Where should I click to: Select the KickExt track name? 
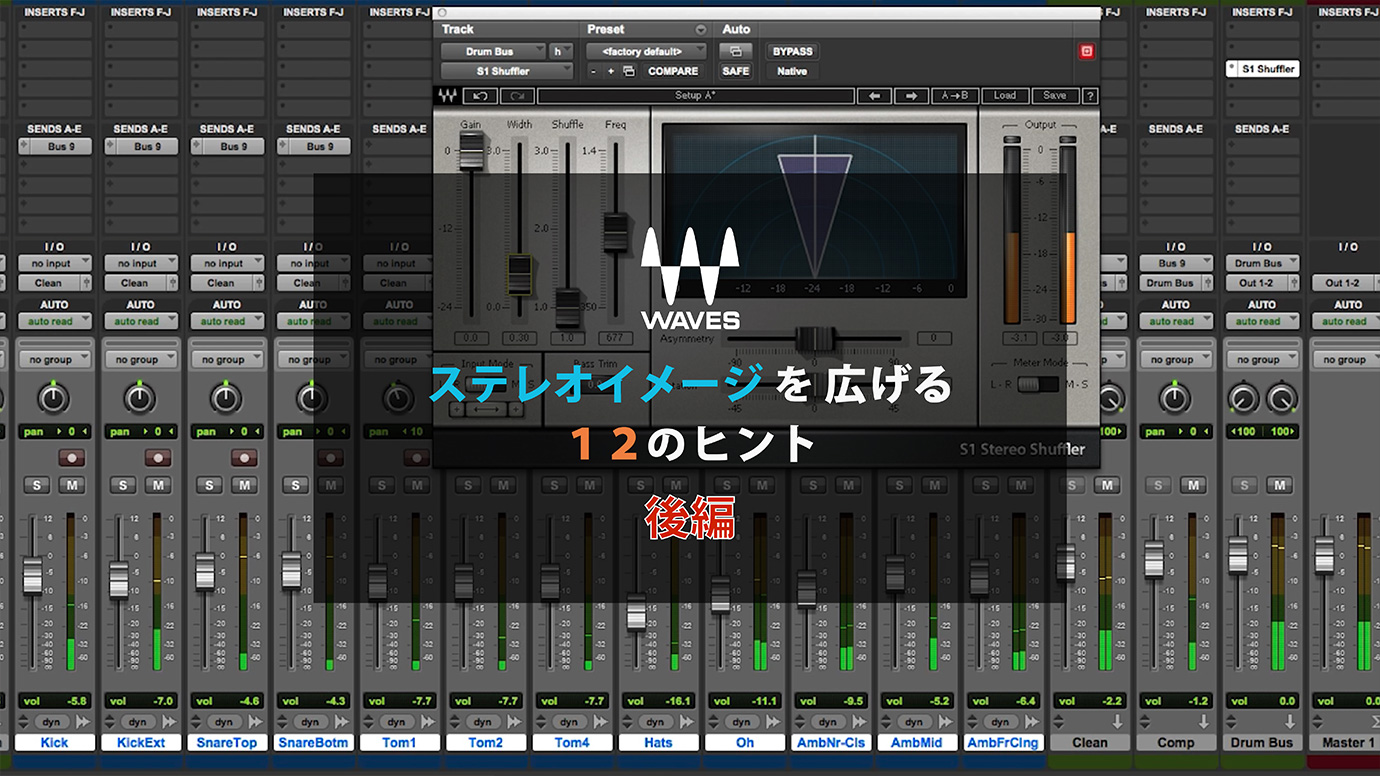140,743
